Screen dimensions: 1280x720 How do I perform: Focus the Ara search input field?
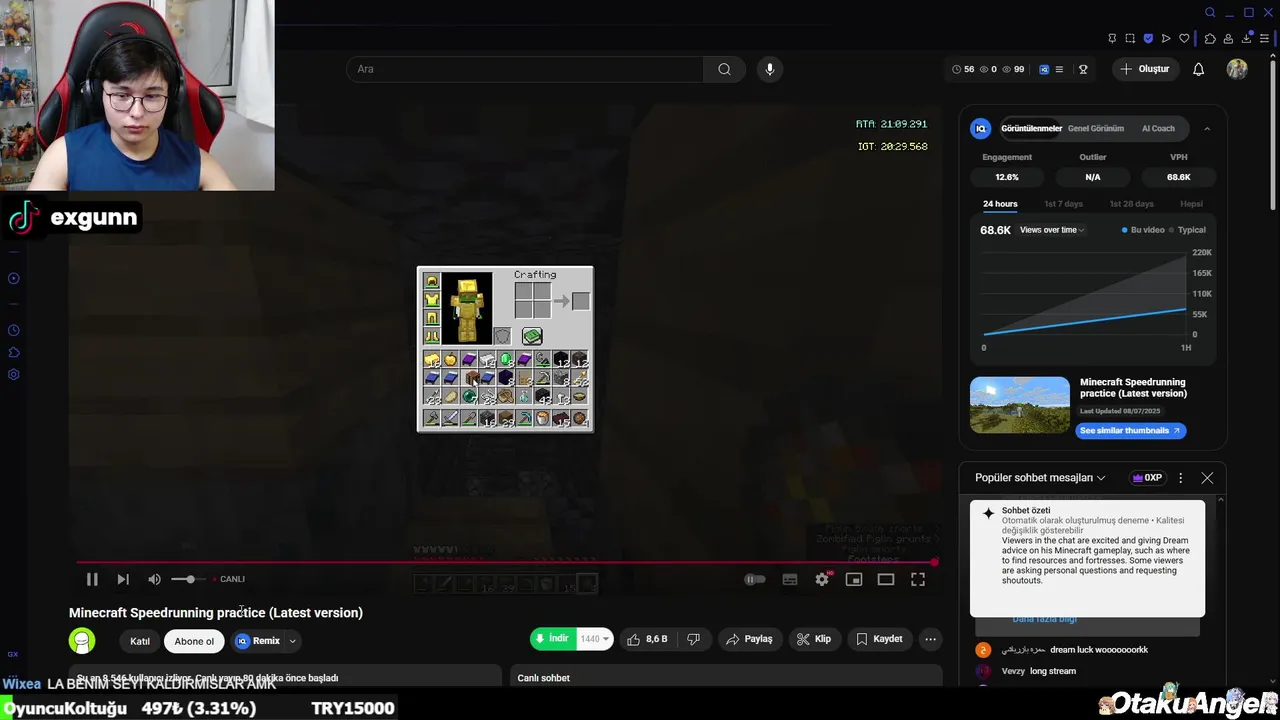point(525,69)
